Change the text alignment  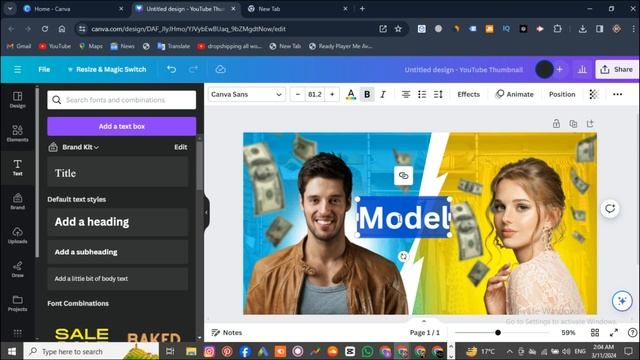pyautogui.click(x=406, y=94)
